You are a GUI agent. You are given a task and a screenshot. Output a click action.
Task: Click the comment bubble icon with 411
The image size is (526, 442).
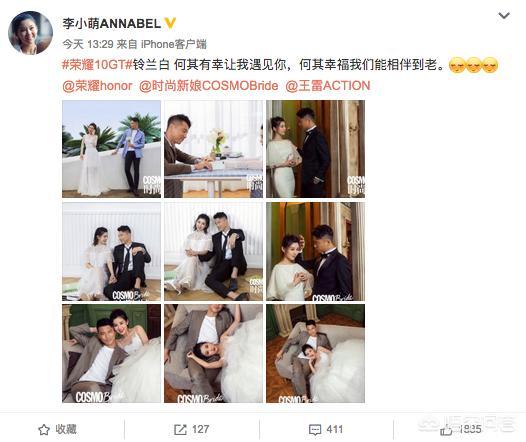pyautogui.click(x=315, y=430)
